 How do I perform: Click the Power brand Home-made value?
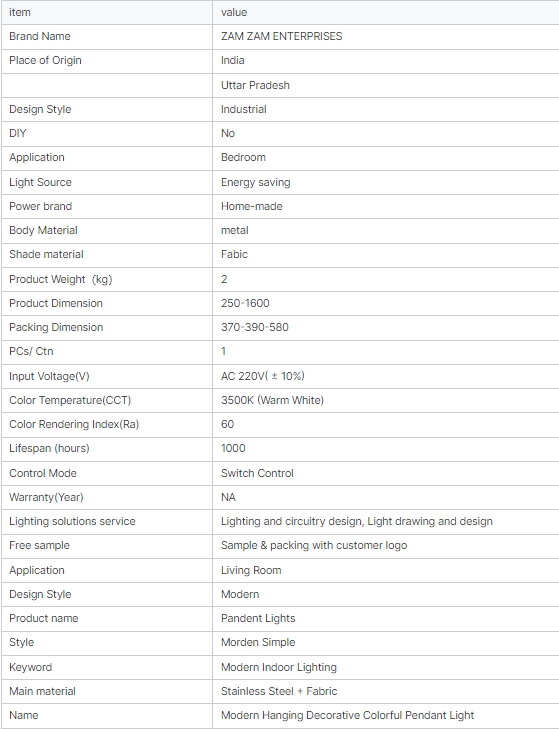coord(252,206)
